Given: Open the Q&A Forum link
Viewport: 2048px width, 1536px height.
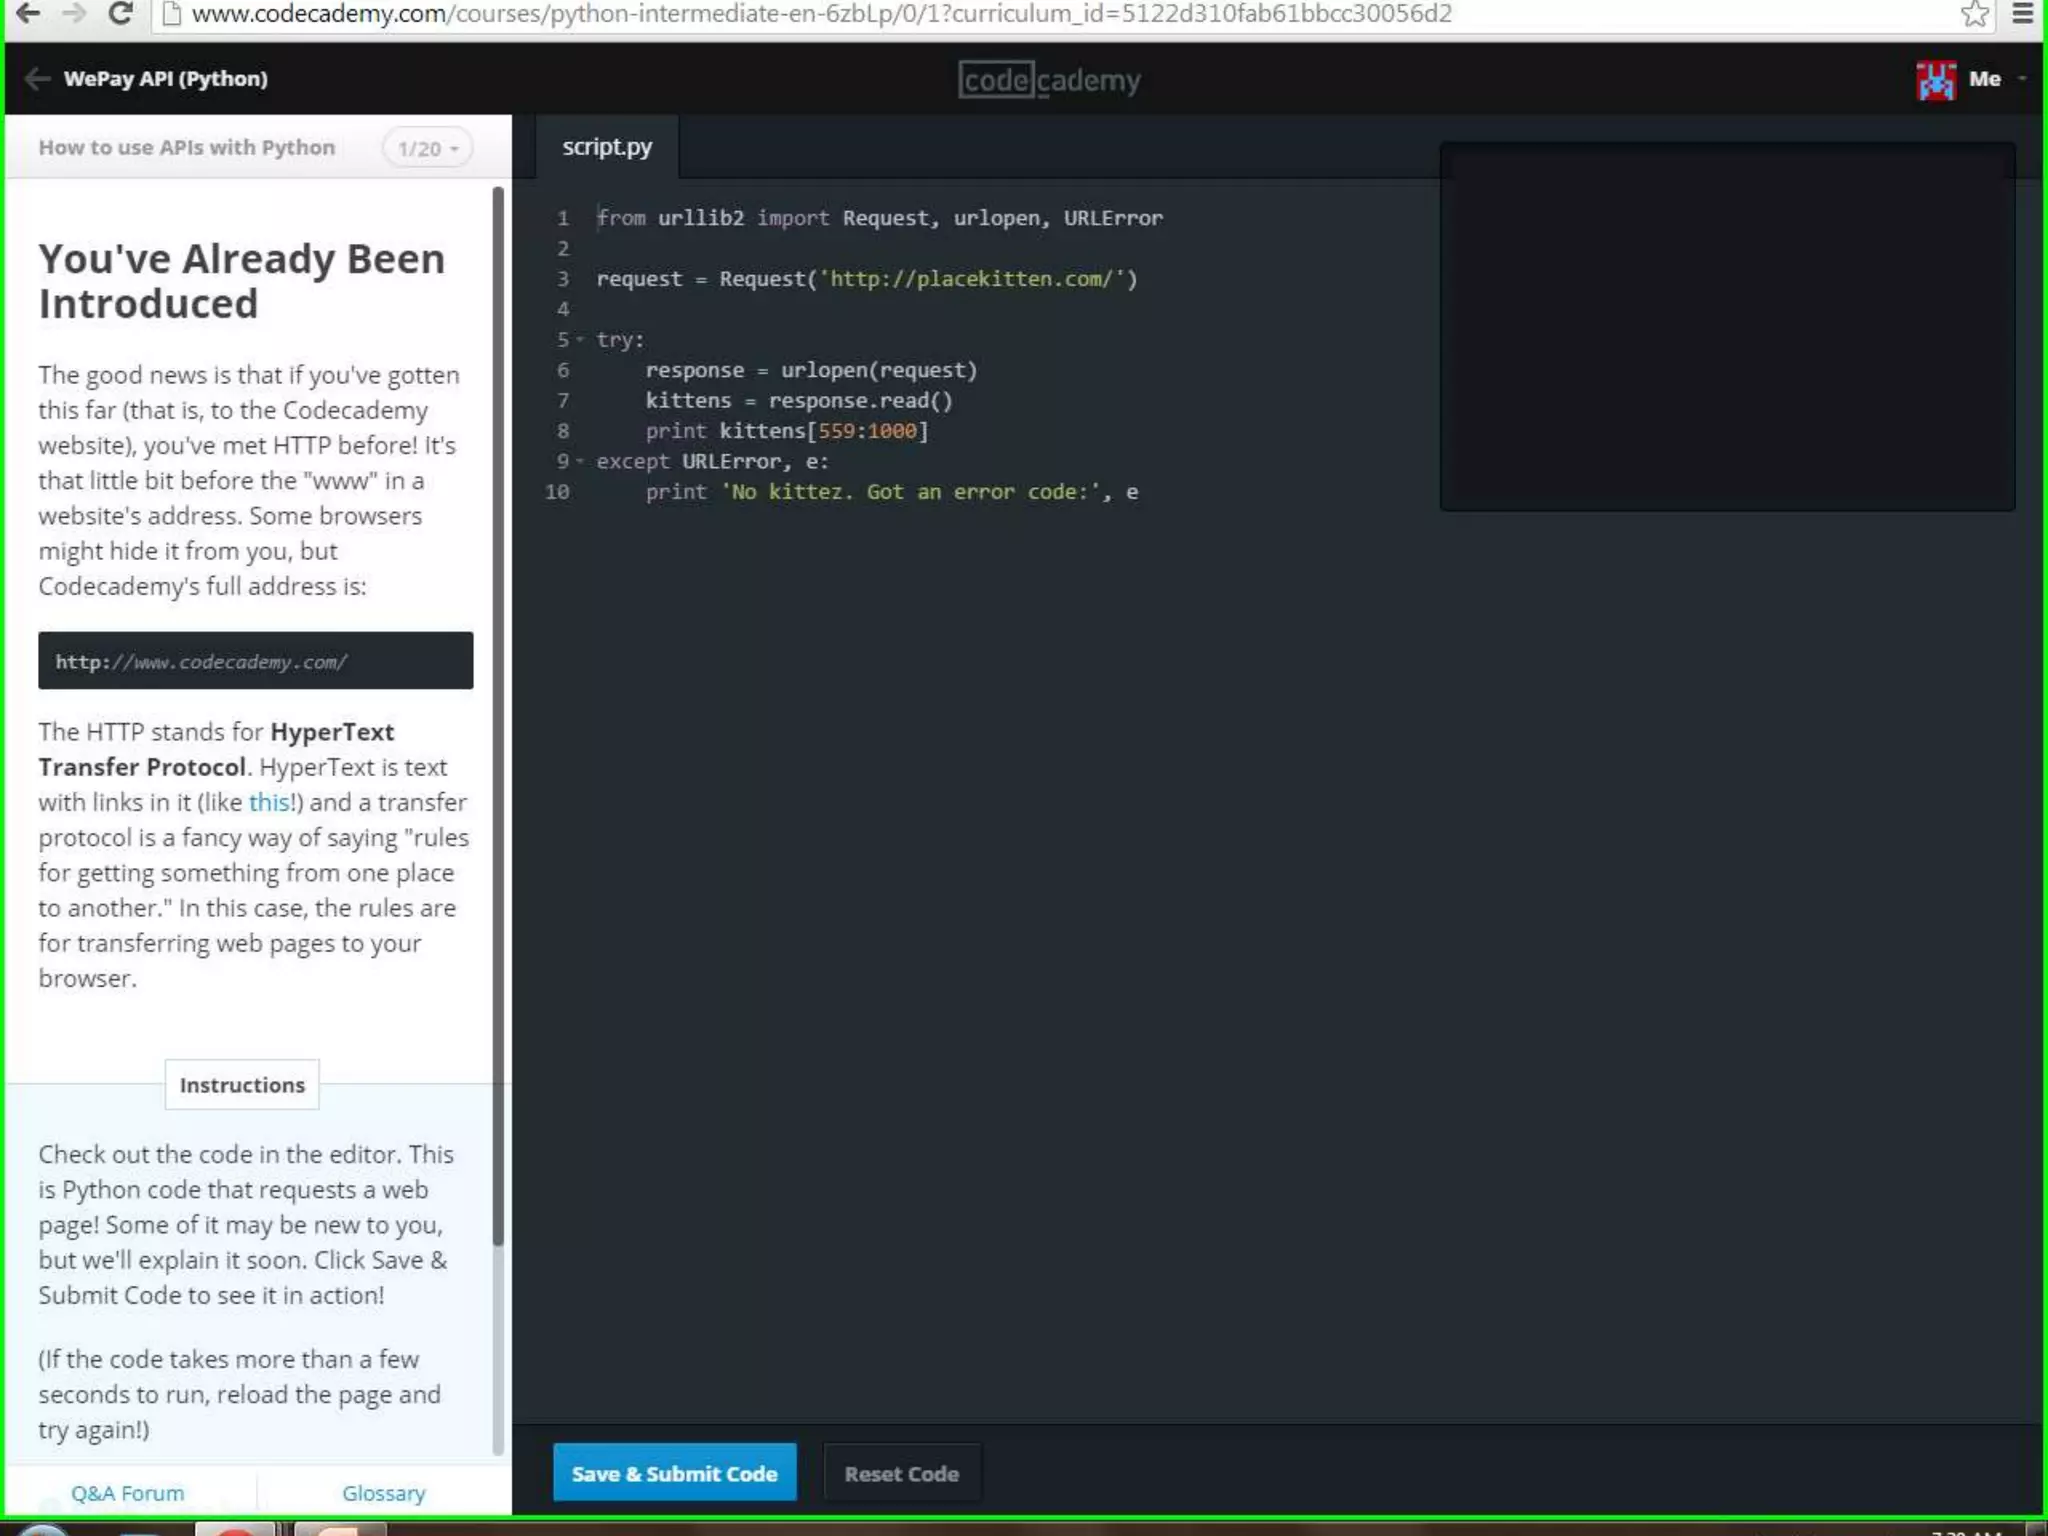Looking at the screenshot, I should click(127, 1493).
